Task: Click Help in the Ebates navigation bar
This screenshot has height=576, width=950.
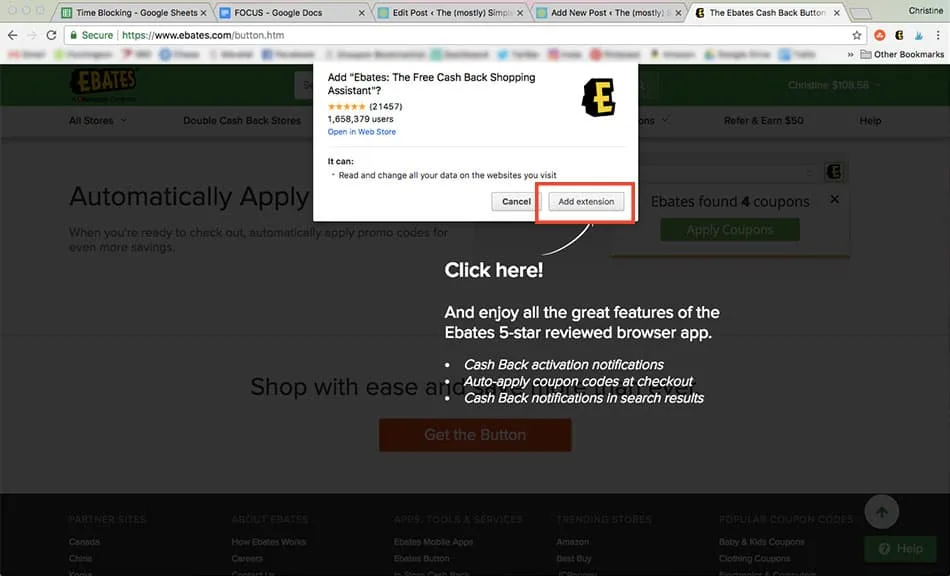Action: tap(870, 121)
